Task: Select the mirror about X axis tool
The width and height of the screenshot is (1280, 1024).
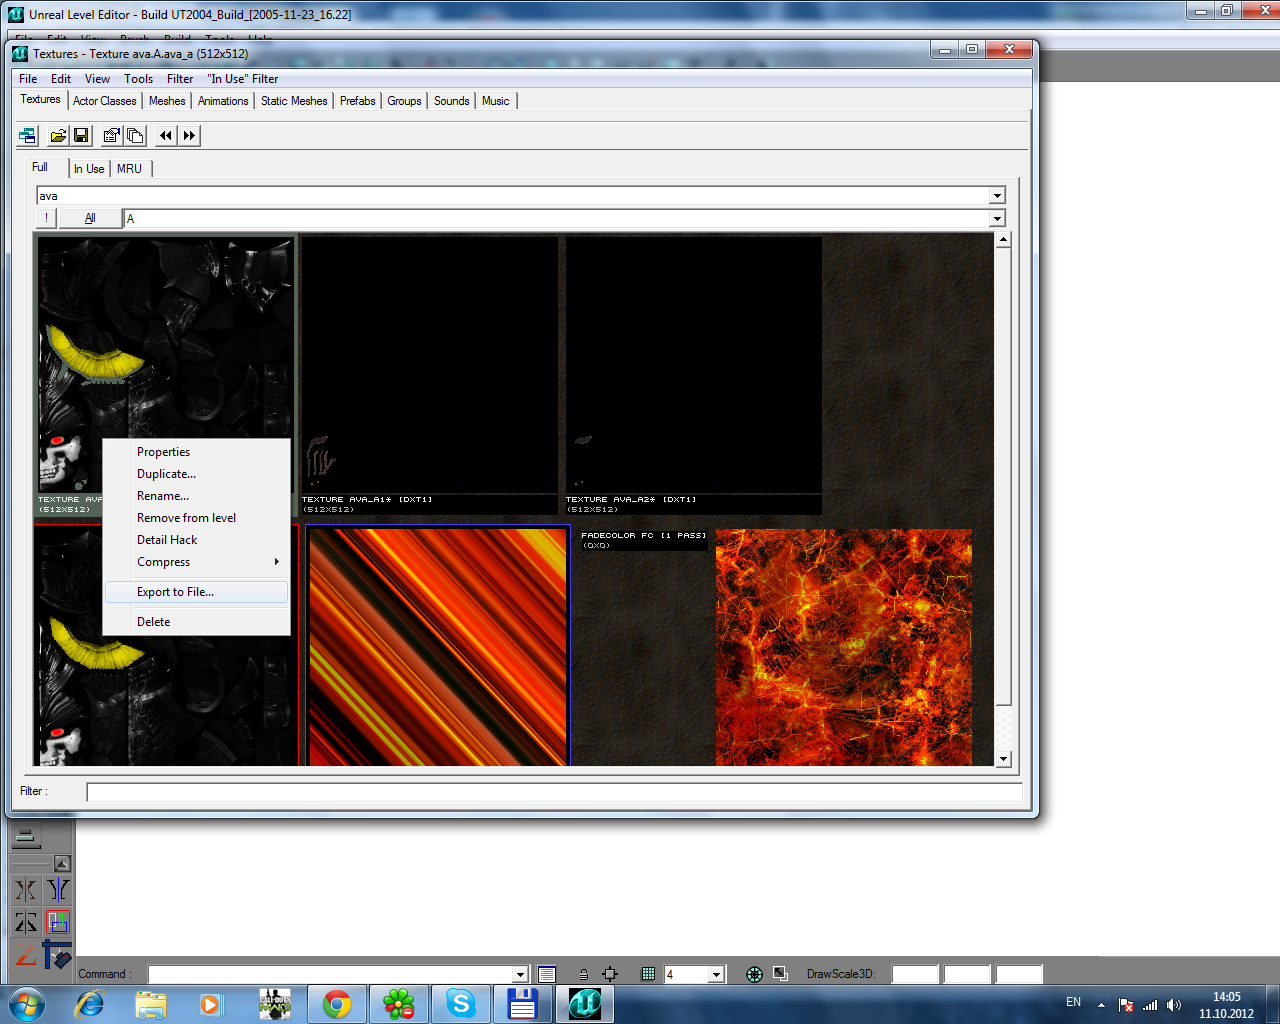Action: click(x=26, y=889)
